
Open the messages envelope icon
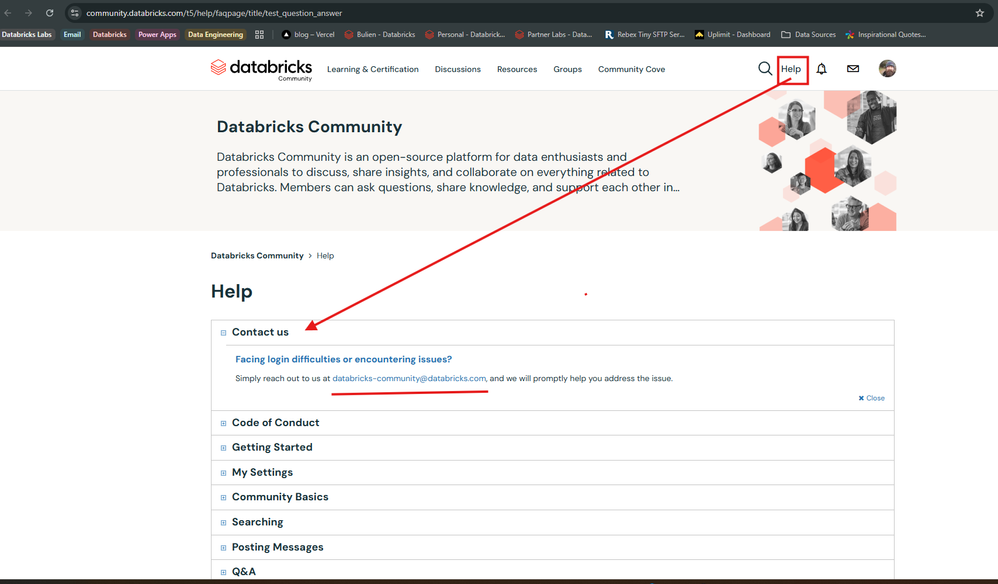coord(853,69)
